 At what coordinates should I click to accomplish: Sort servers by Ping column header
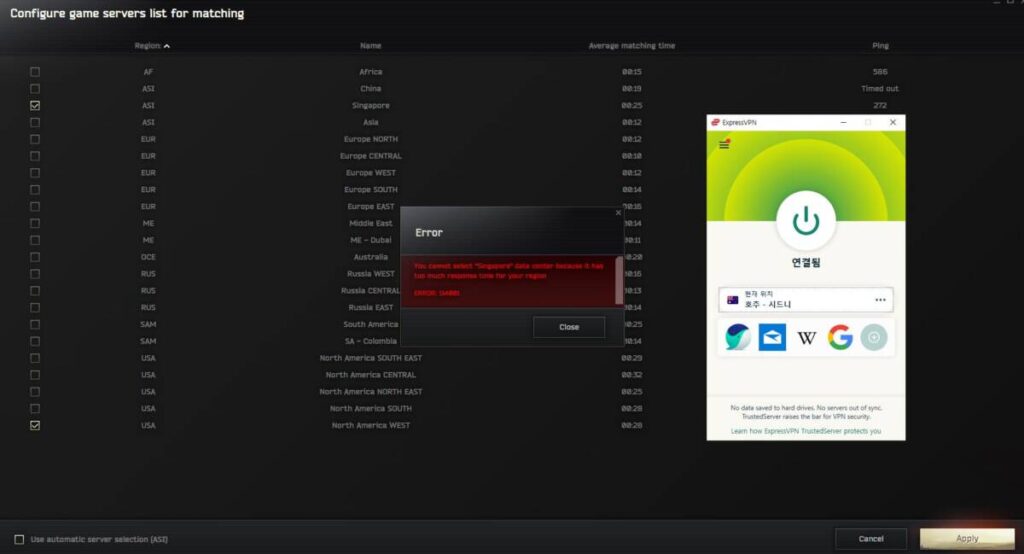[879, 46]
